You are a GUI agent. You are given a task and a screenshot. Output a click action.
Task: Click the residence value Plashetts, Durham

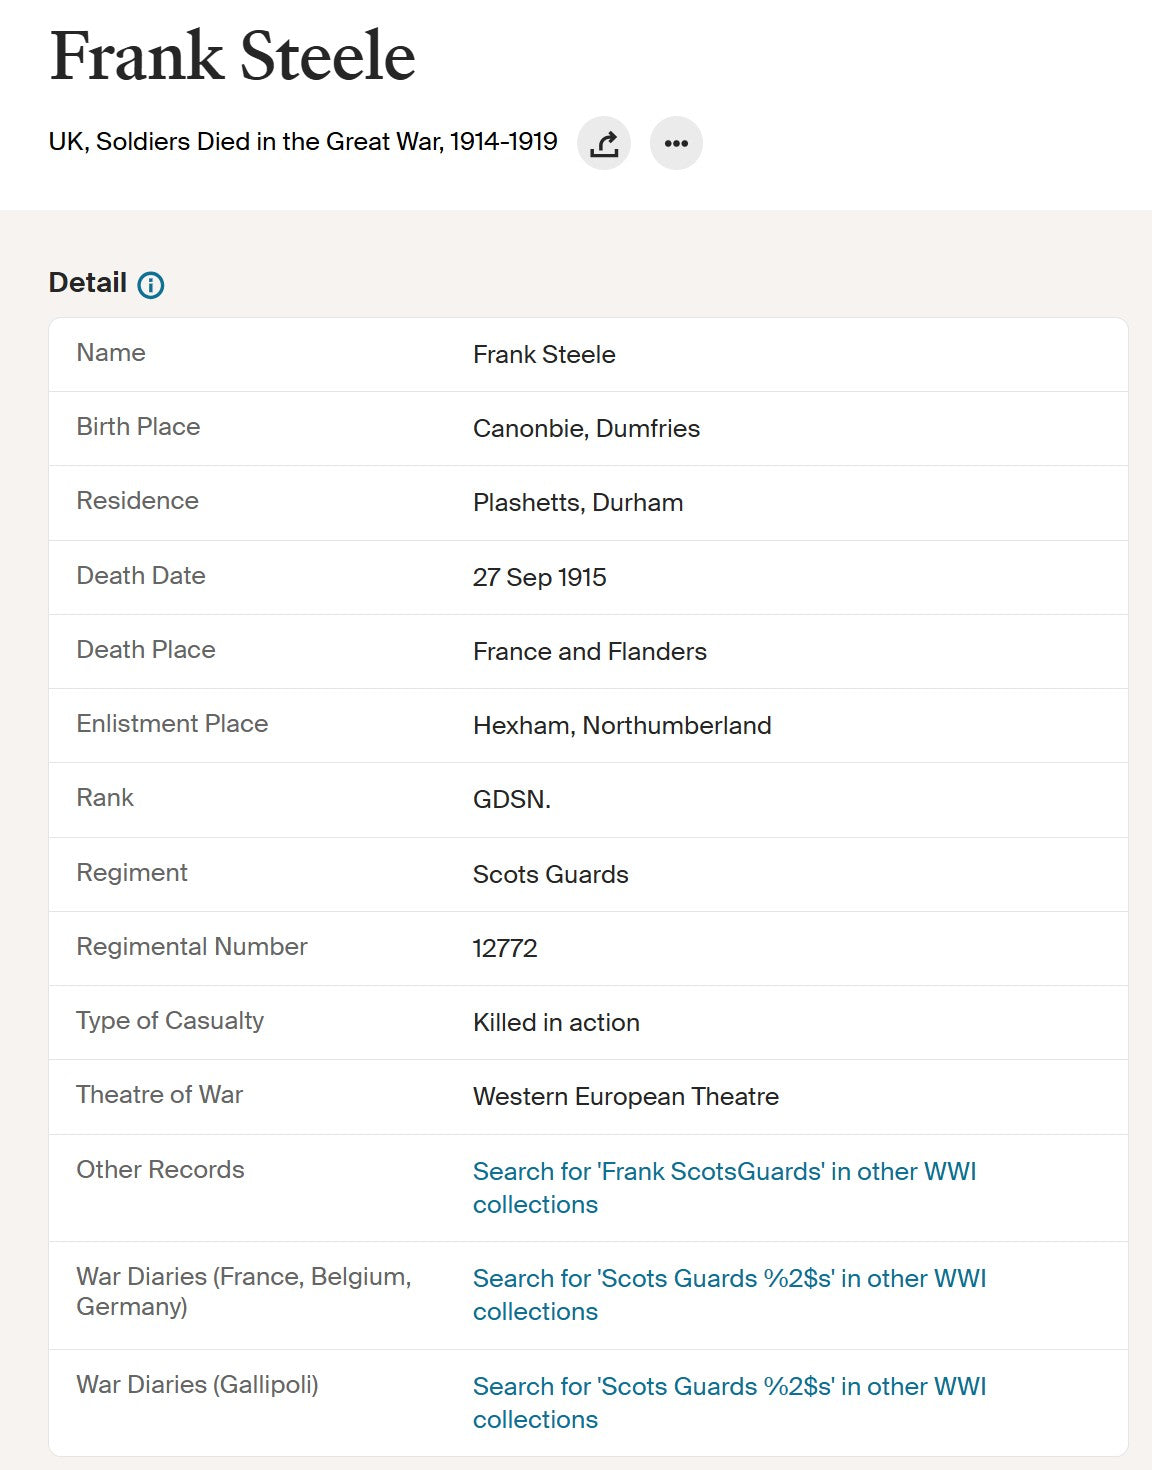click(x=578, y=503)
